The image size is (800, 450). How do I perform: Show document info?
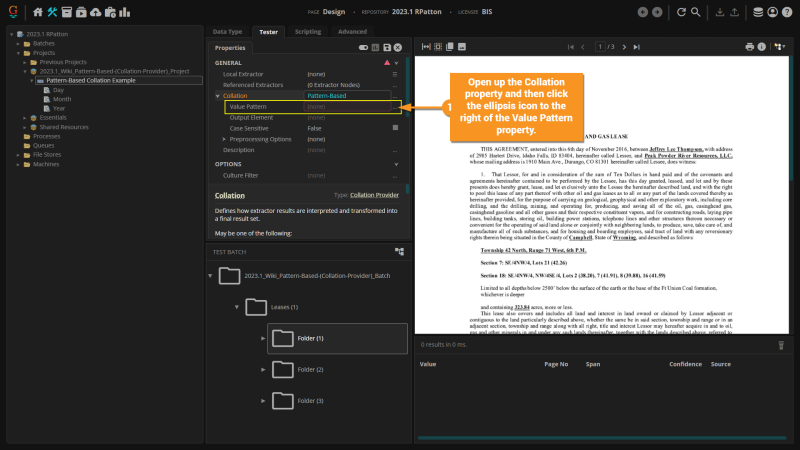point(762,46)
